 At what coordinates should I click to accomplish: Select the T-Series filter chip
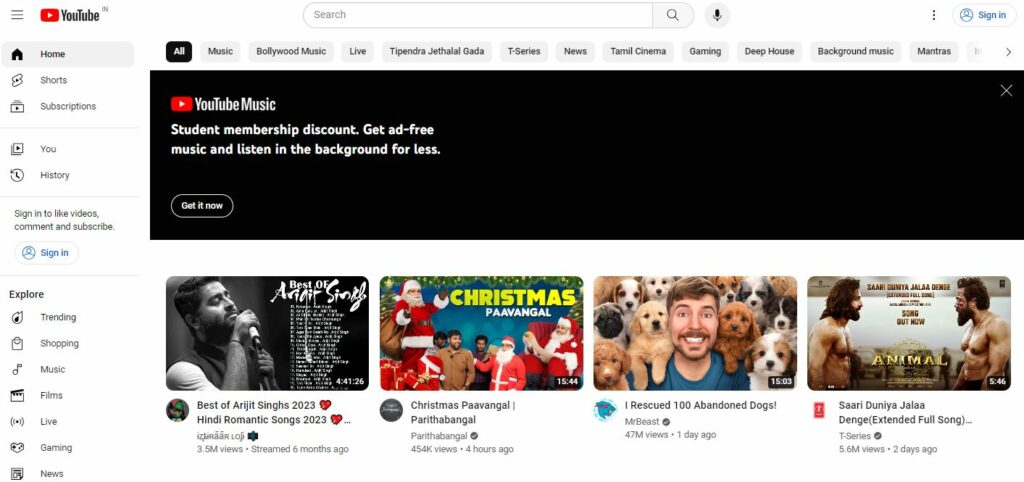coord(524,52)
